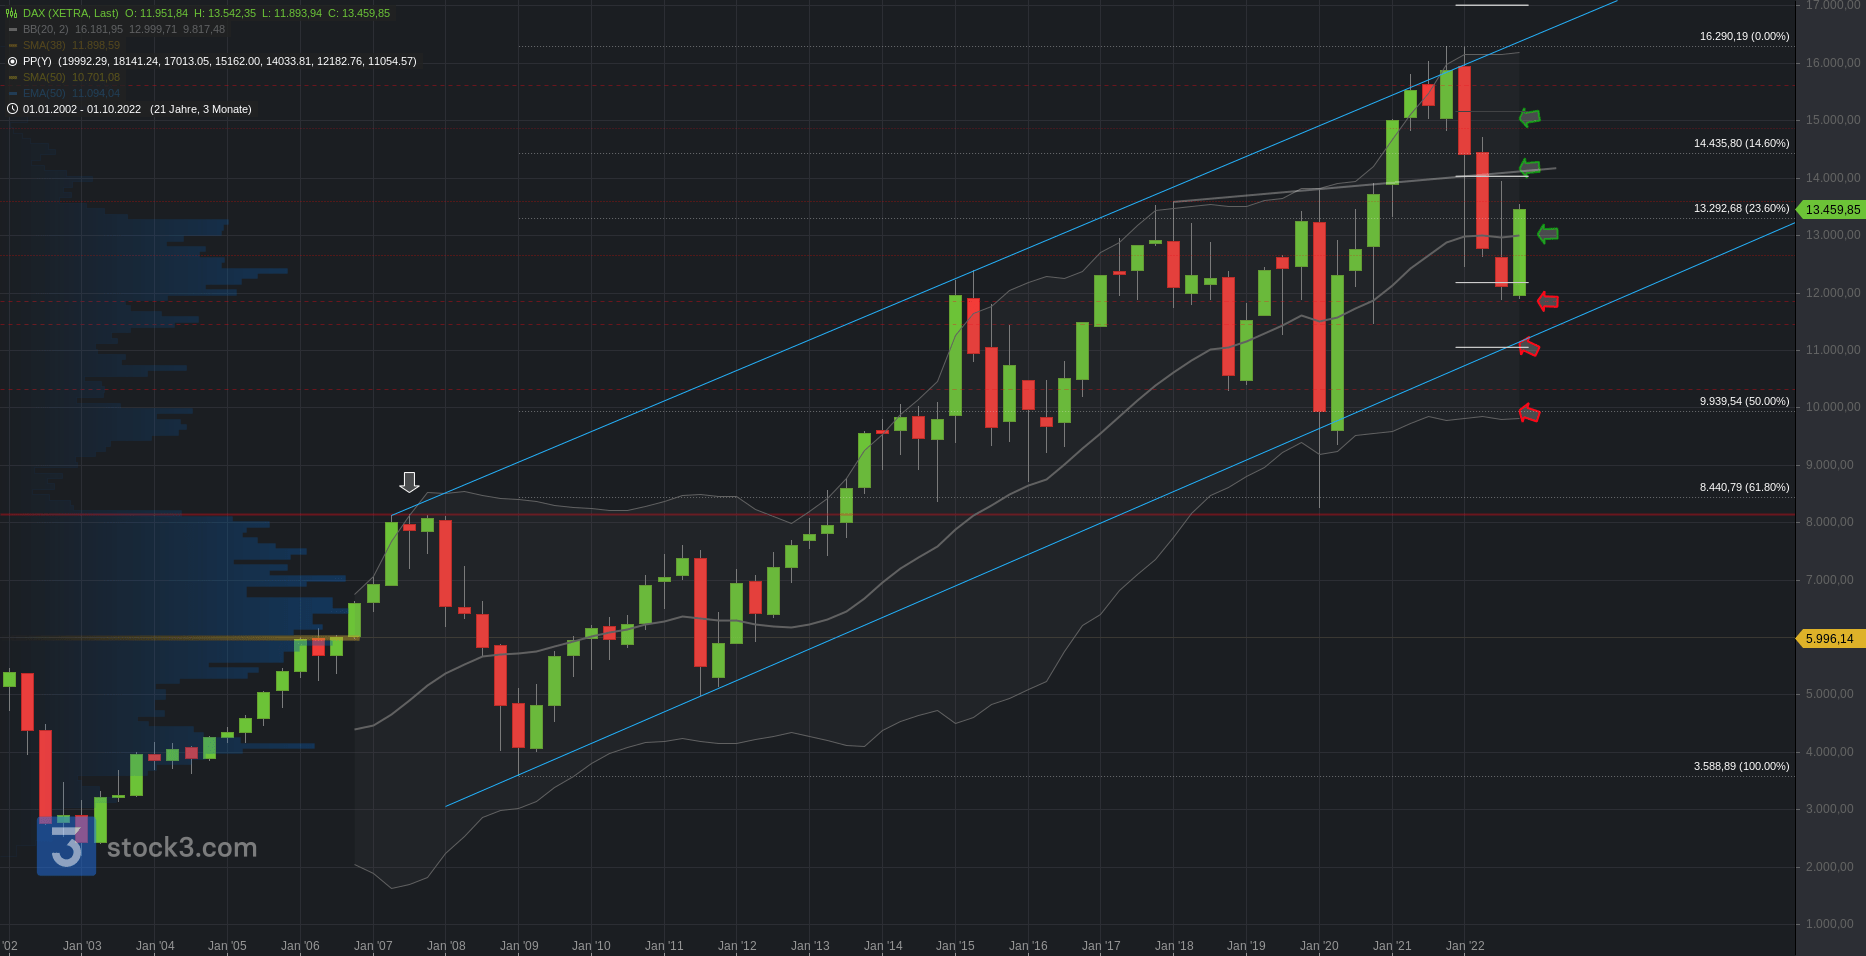Select the green arrow at the 15.000 level
Image resolution: width=1866 pixels, height=956 pixels.
pyautogui.click(x=1529, y=118)
